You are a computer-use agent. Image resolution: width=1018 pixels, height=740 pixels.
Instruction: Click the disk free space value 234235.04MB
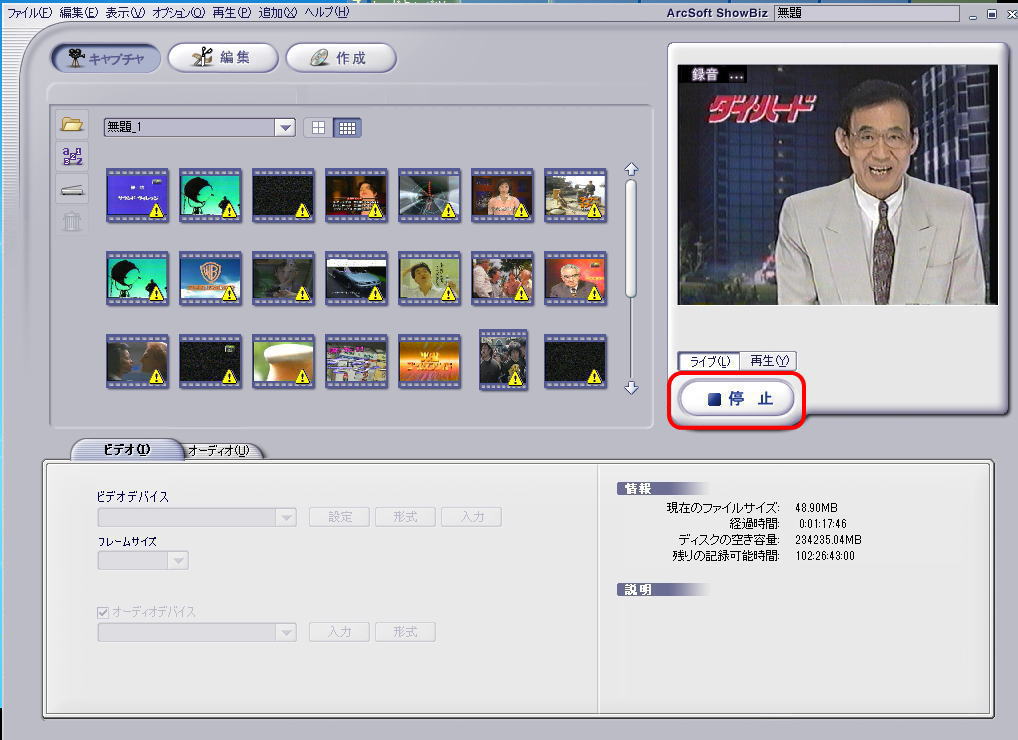pos(828,540)
